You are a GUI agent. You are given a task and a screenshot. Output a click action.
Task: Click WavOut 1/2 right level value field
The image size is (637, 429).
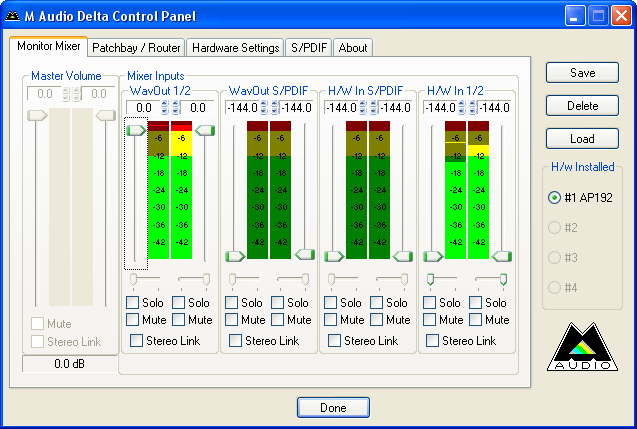click(x=197, y=108)
